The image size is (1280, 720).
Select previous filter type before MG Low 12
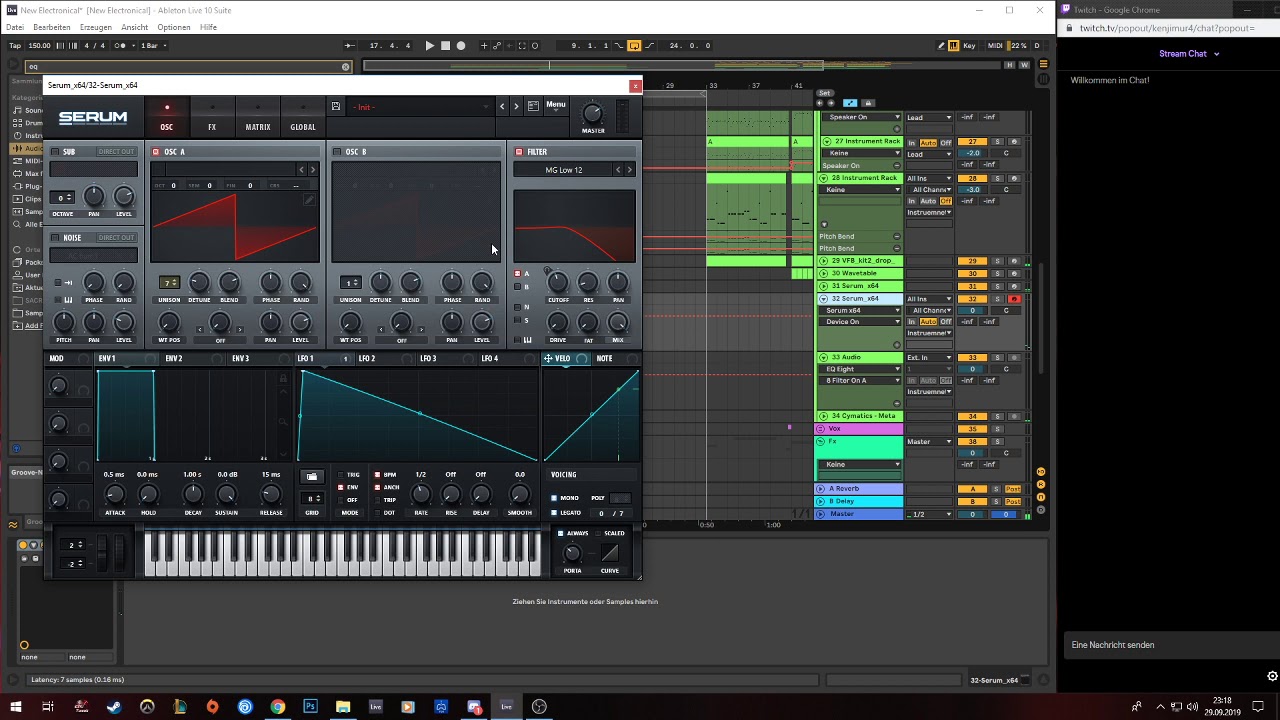point(618,170)
